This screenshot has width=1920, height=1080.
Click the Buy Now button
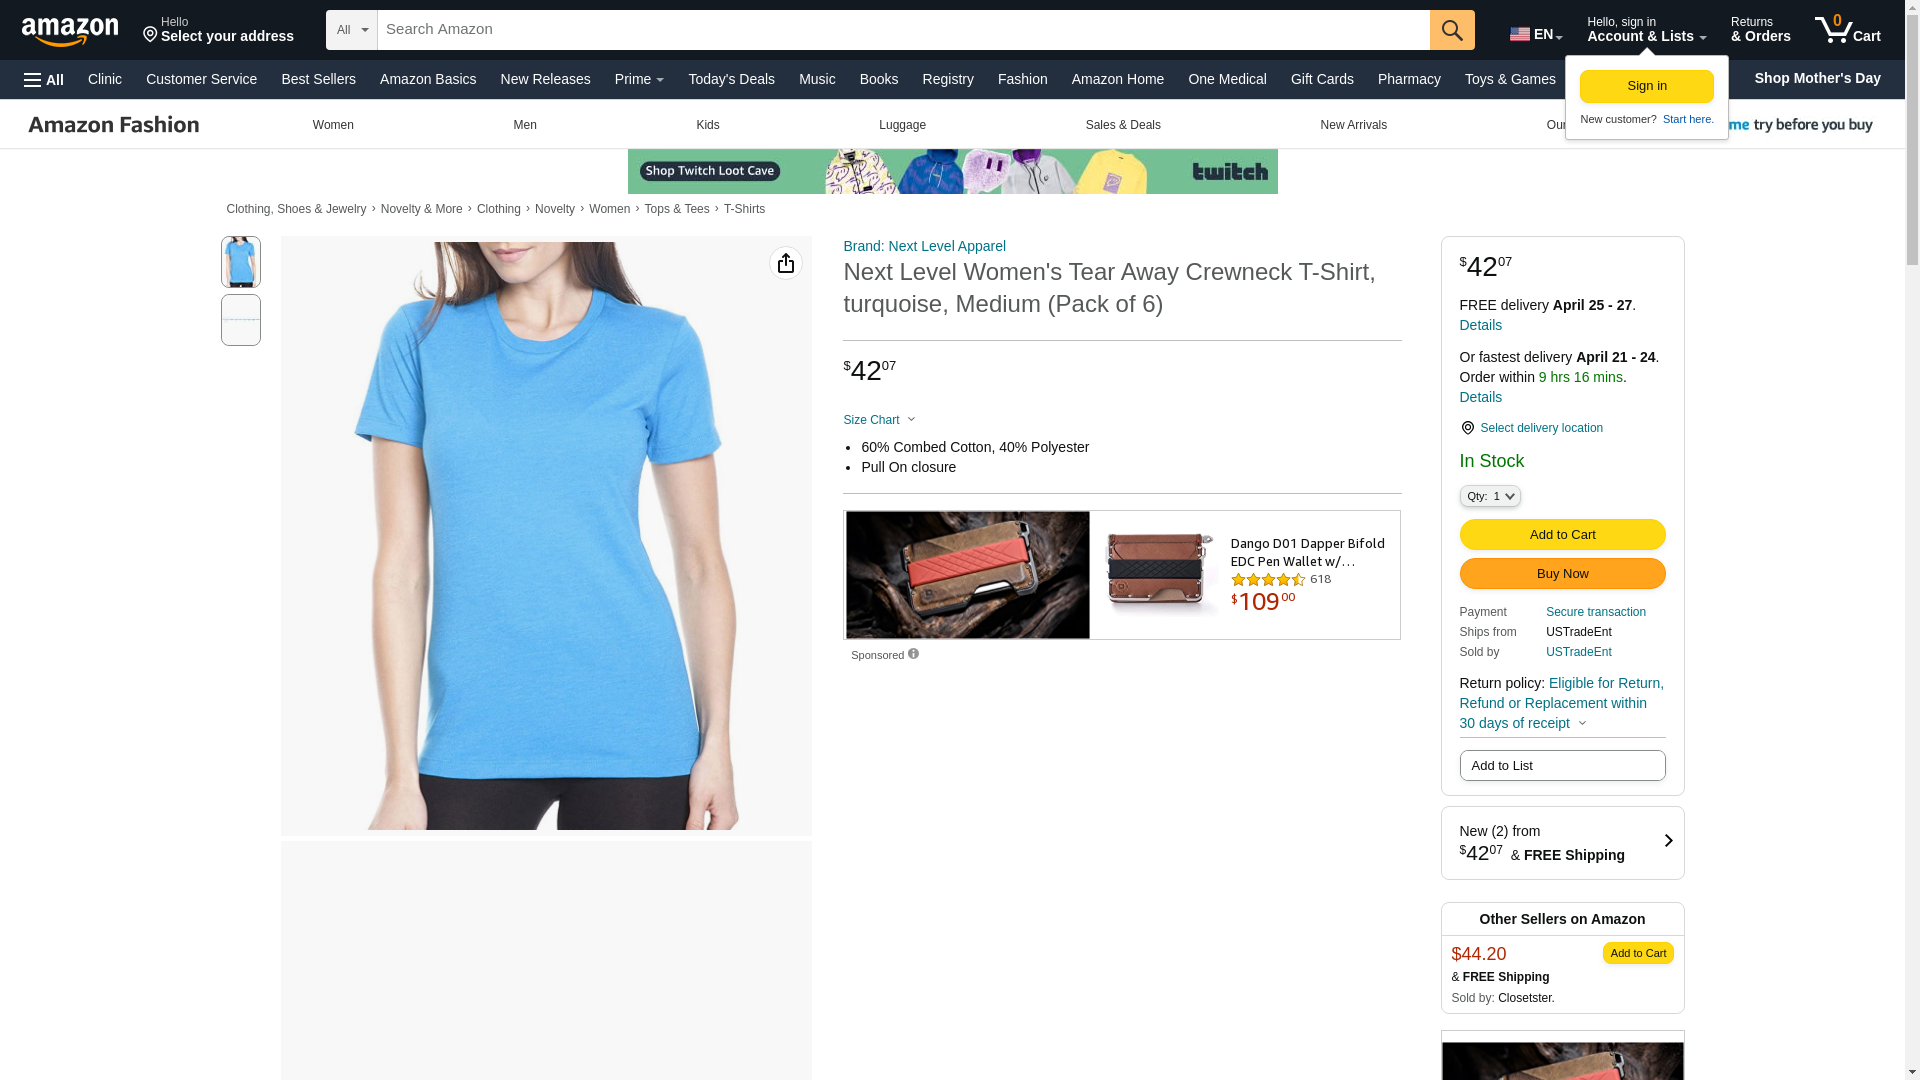coord(1562,574)
